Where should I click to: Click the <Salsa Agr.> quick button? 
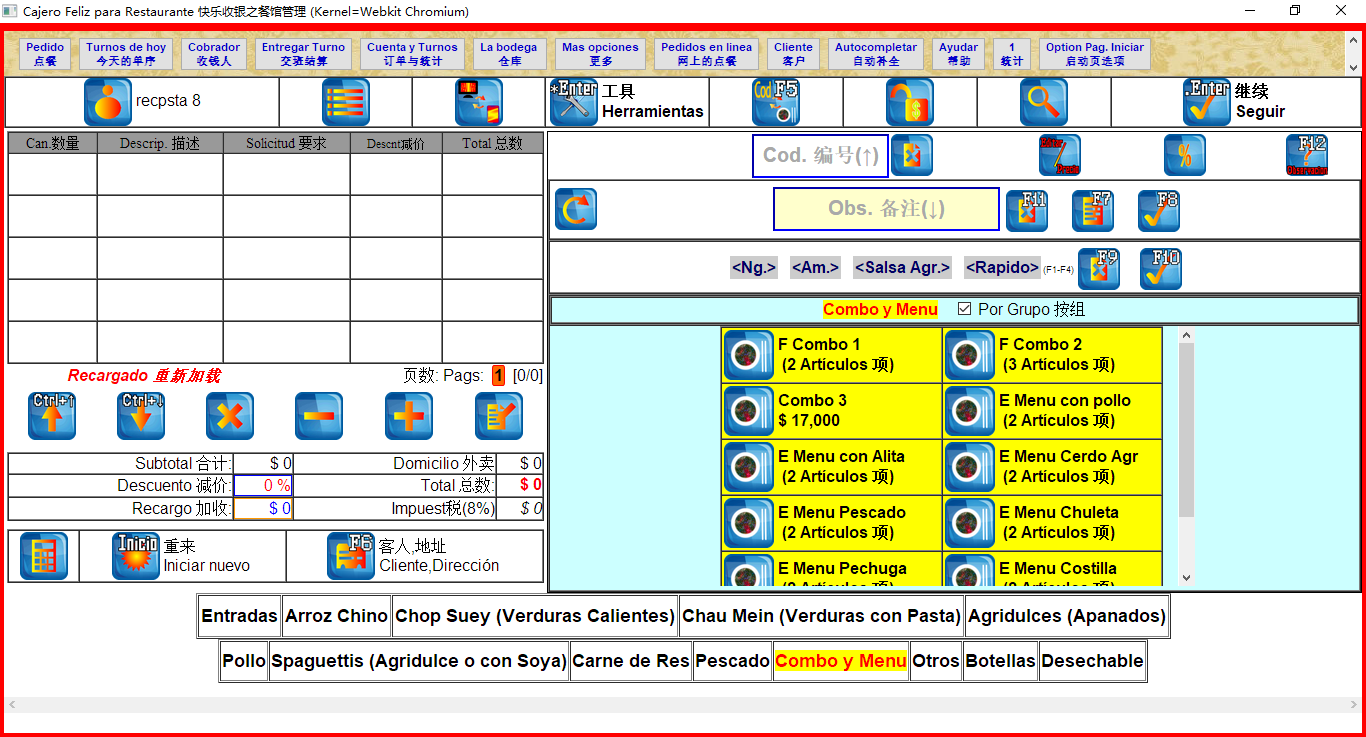coord(902,268)
